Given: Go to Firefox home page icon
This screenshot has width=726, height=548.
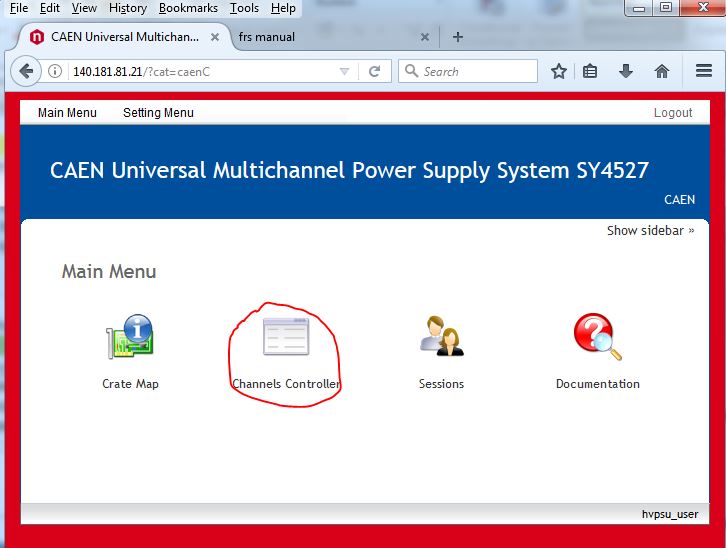Looking at the screenshot, I should [x=661, y=71].
